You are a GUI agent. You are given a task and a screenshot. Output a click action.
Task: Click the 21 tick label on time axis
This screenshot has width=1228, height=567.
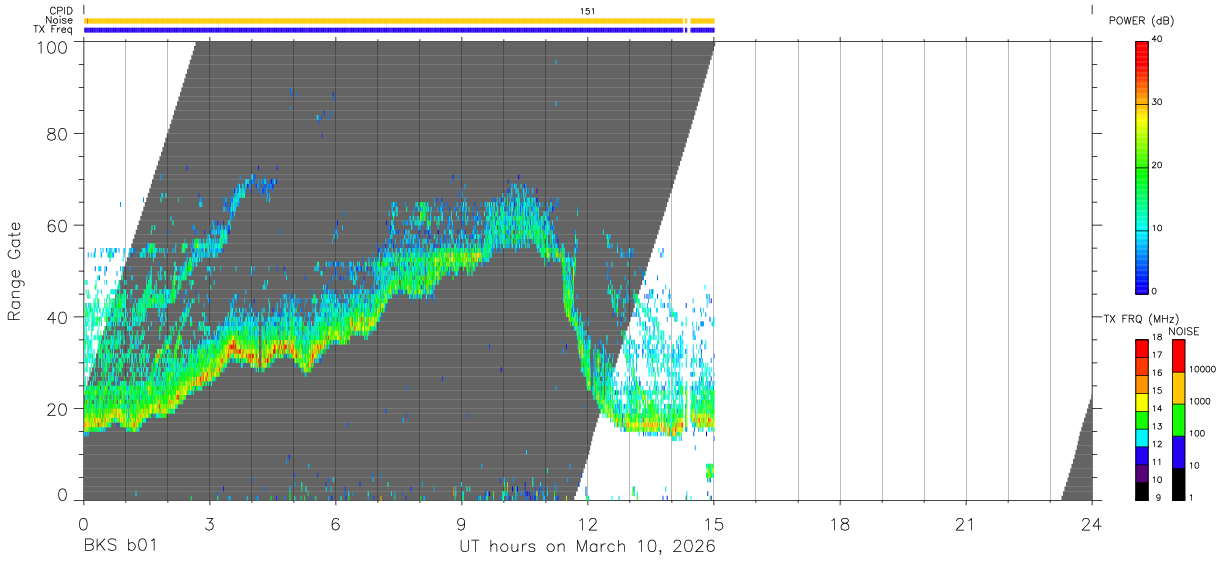(965, 524)
